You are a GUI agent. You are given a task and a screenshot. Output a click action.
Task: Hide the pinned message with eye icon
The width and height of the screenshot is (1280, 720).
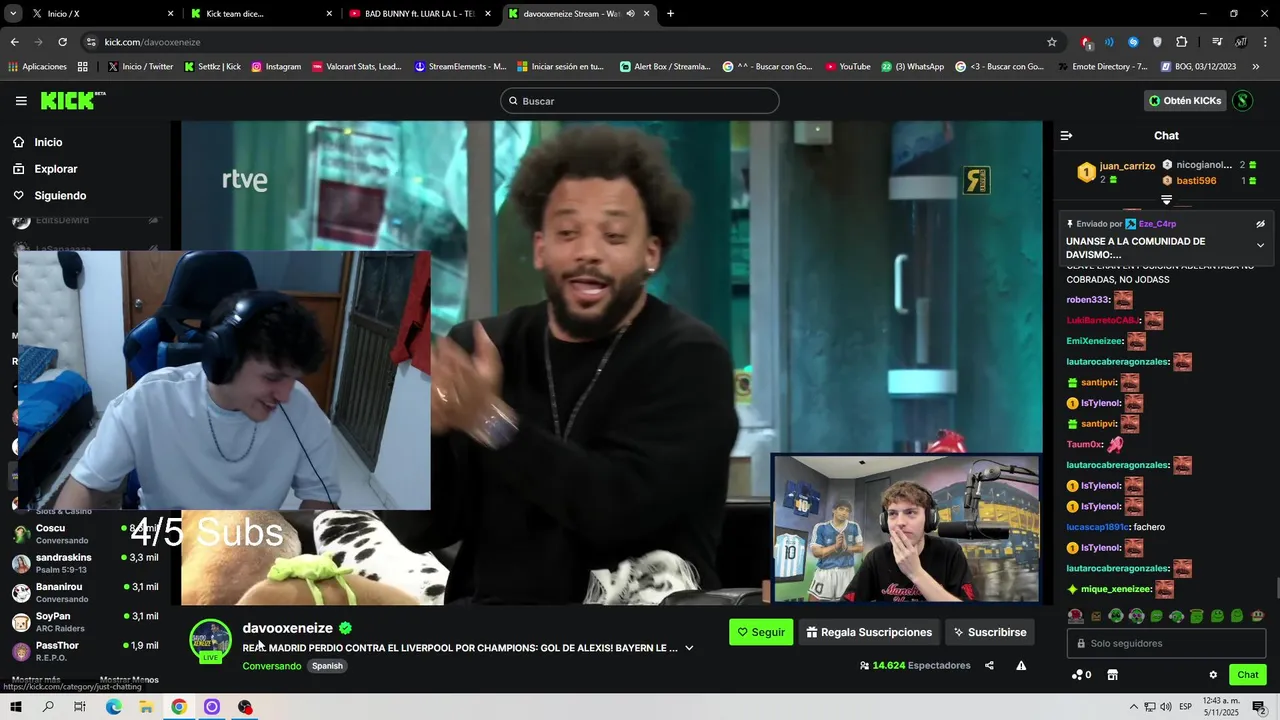tap(1260, 224)
